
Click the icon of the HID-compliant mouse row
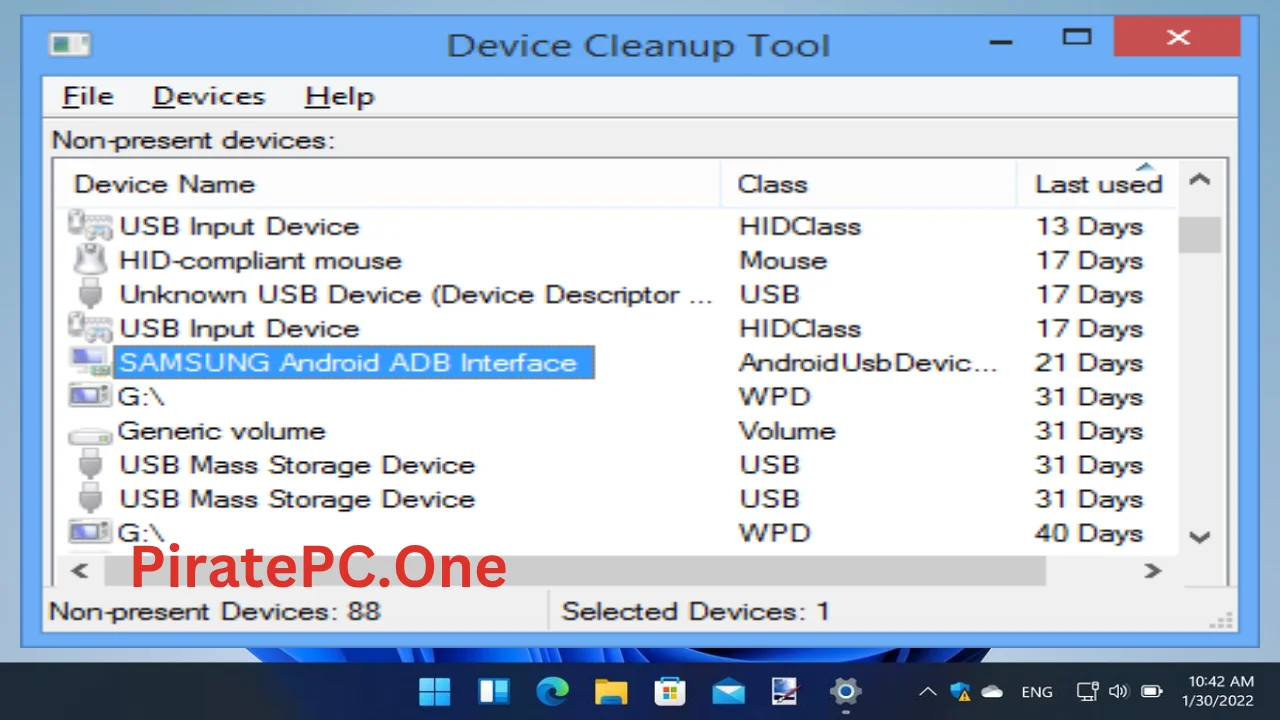click(x=89, y=260)
